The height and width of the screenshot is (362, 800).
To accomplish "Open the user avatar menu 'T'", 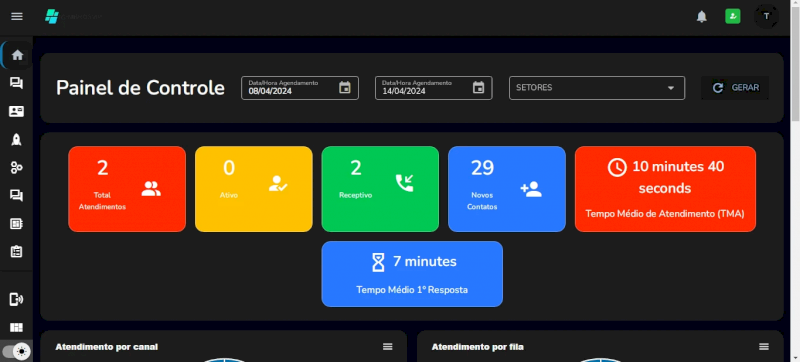I will [766, 16].
